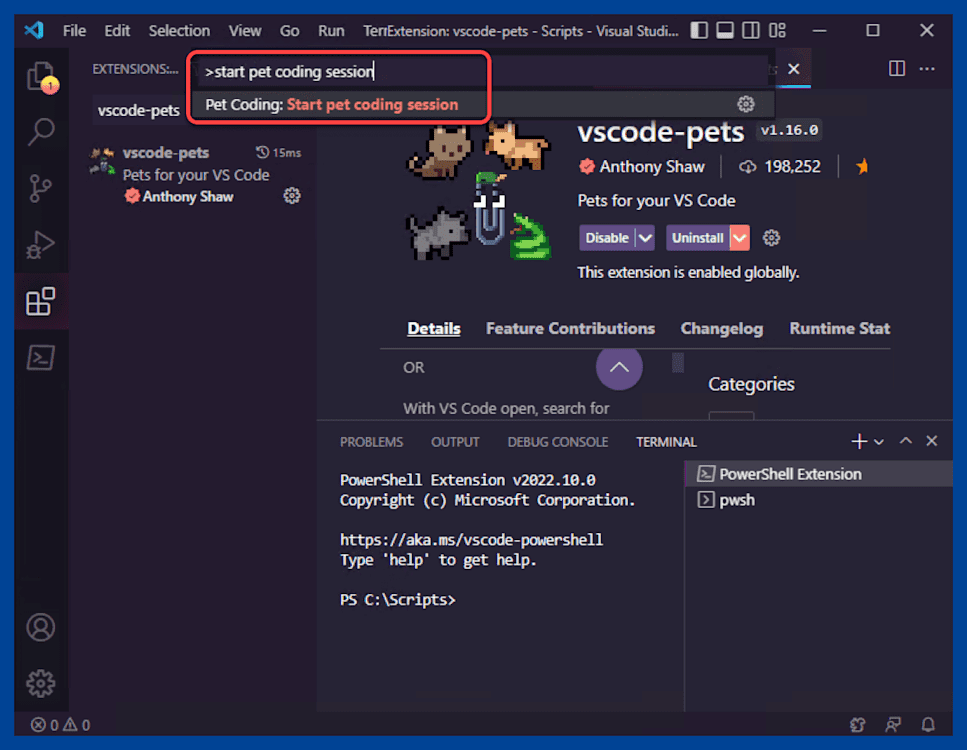Viewport: 967px width, 750px height.
Task: Open the Source Control view
Action: point(41,188)
